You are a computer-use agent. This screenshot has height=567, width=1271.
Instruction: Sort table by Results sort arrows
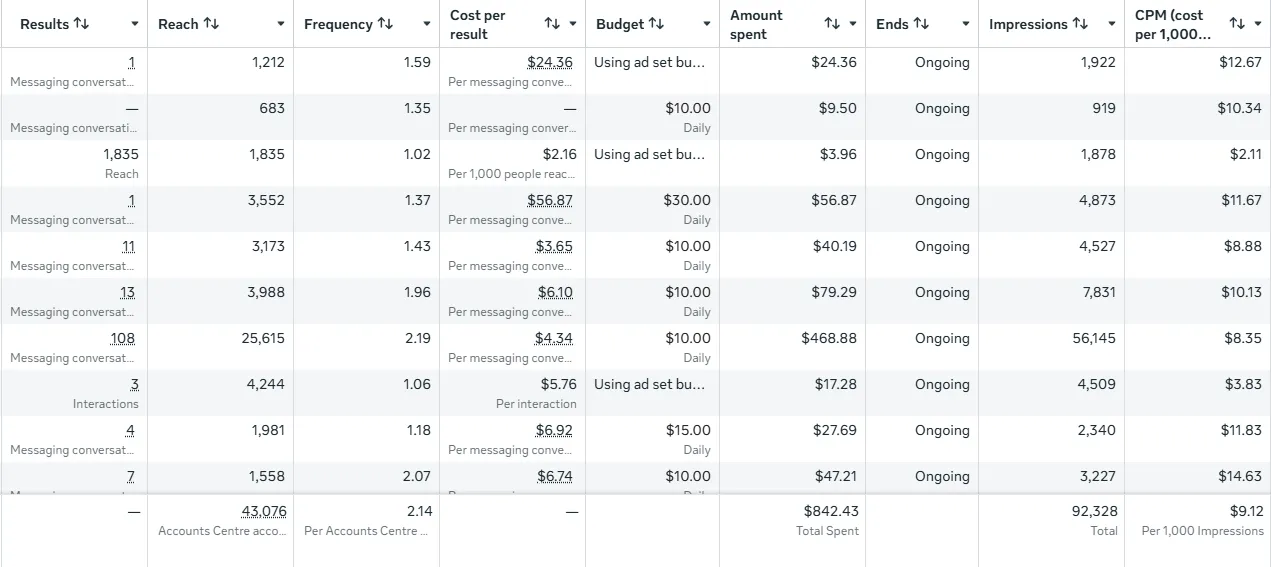(x=81, y=24)
